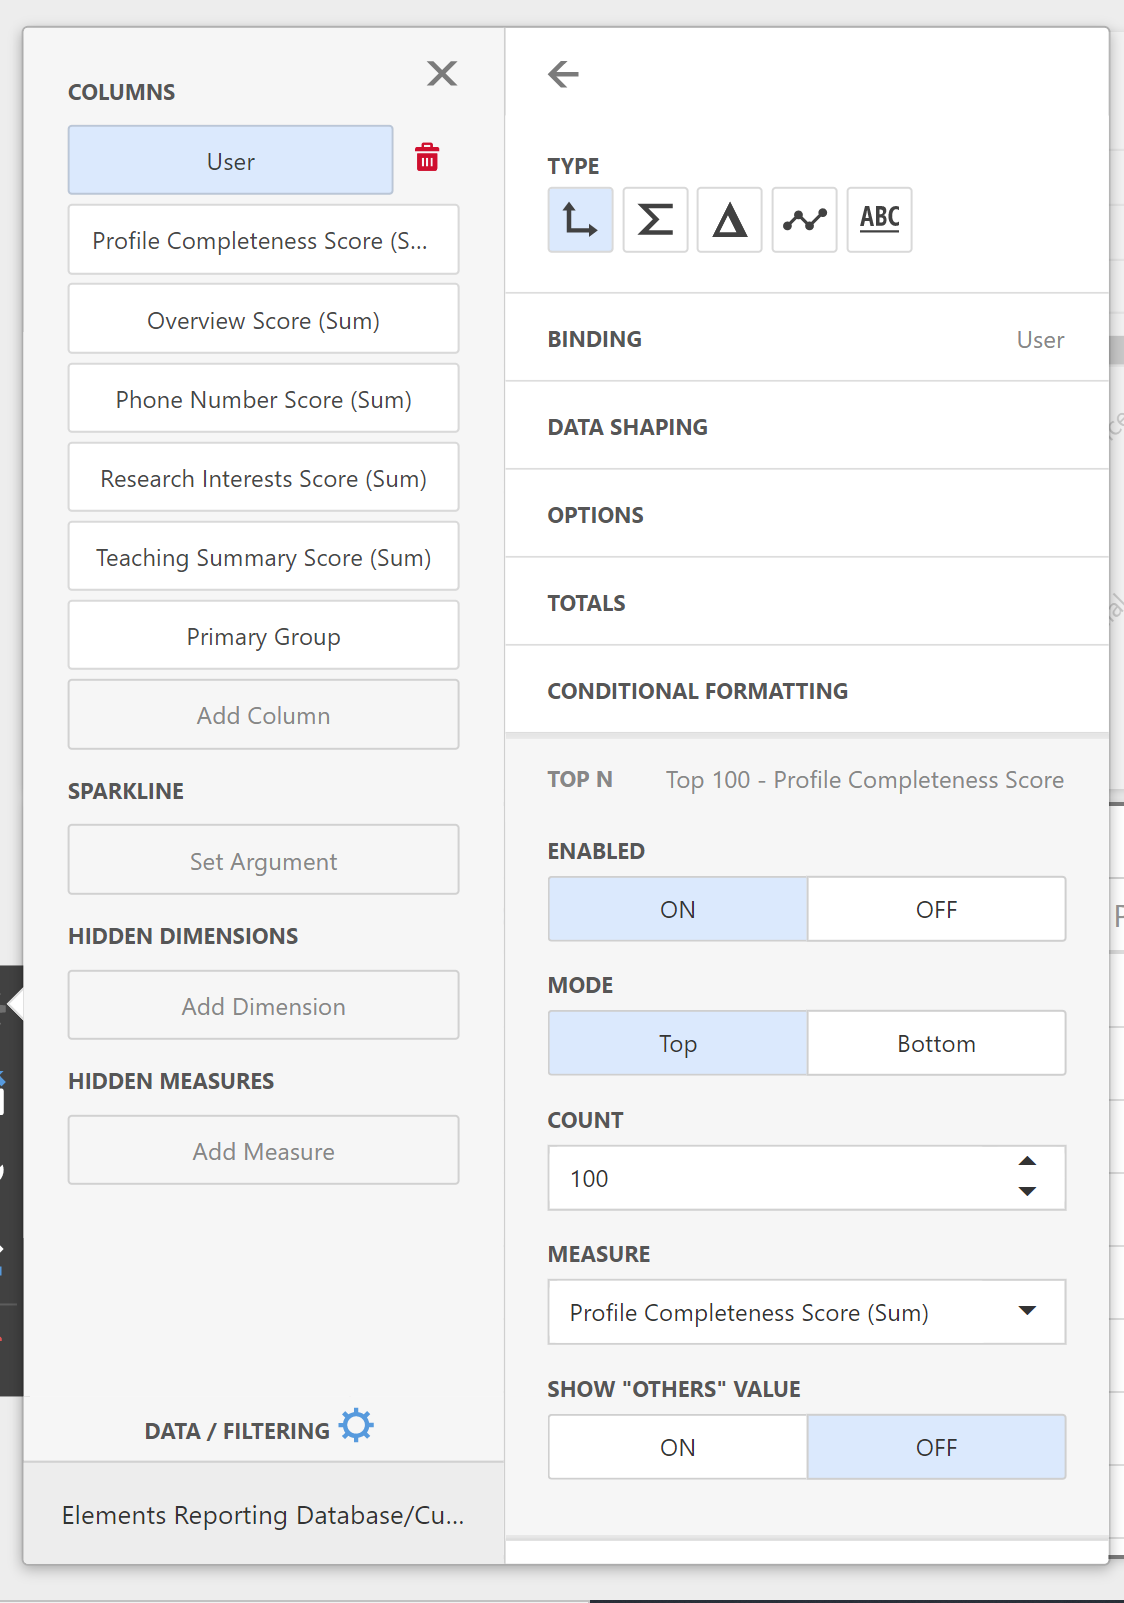Image resolution: width=1124 pixels, height=1603 pixels.
Task: Turn Show Others Value ON
Action: click(678, 1448)
